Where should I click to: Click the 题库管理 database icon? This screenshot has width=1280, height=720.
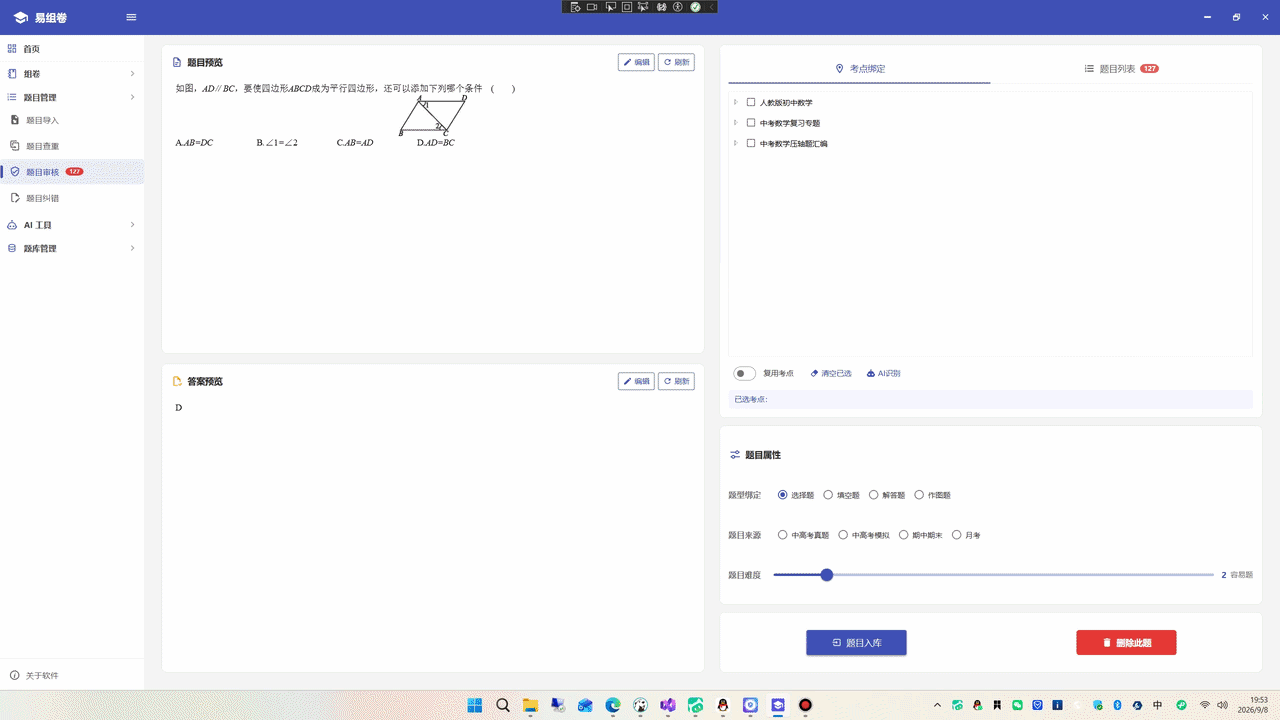(x=12, y=248)
